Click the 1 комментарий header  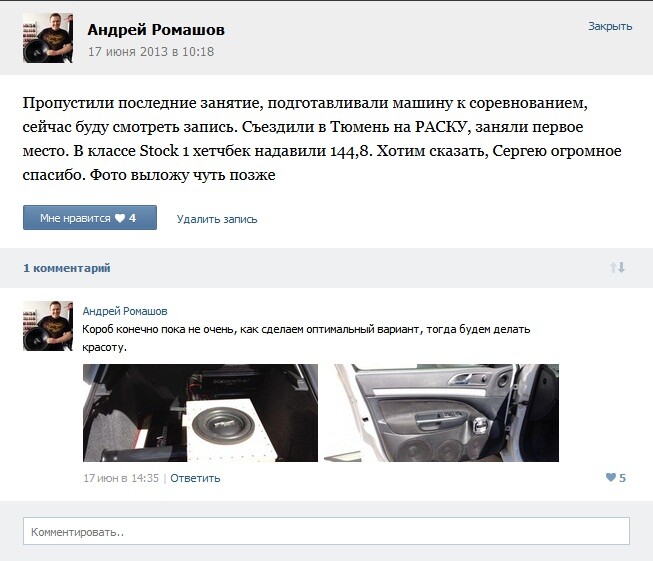click(67, 268)
